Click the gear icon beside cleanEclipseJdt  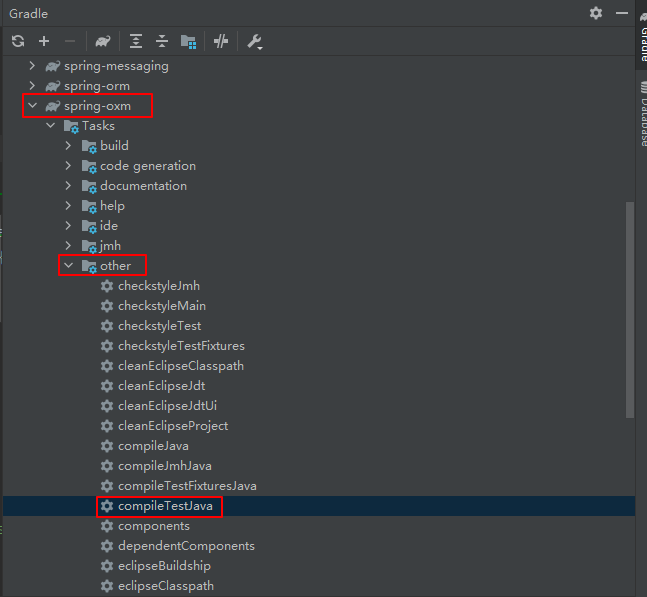pyautogui.click(x=107, y=386)
